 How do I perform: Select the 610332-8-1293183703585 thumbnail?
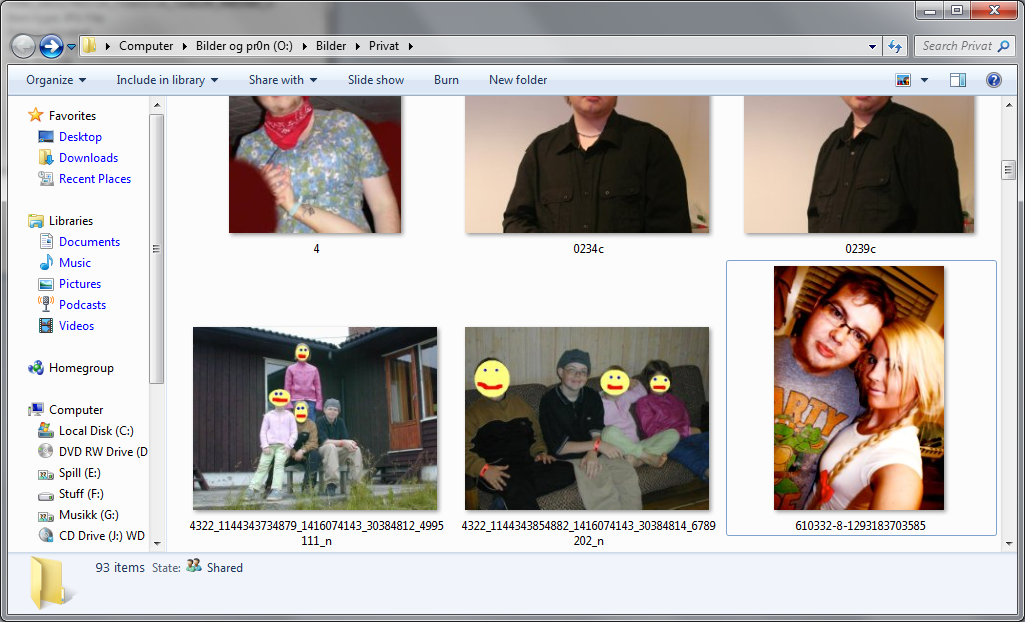coord(859,388)
